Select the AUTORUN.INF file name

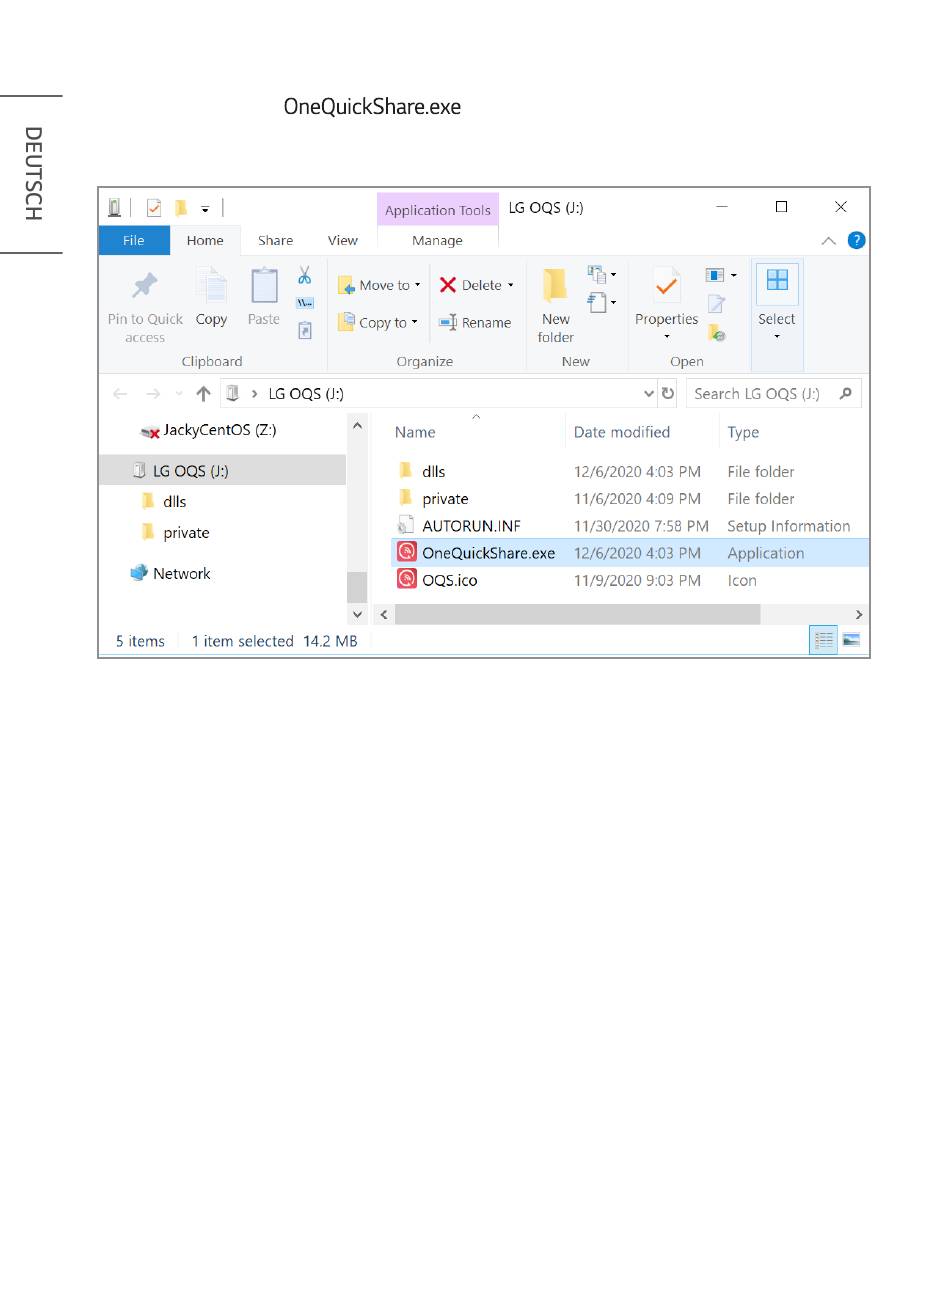[x=471, y=526]
